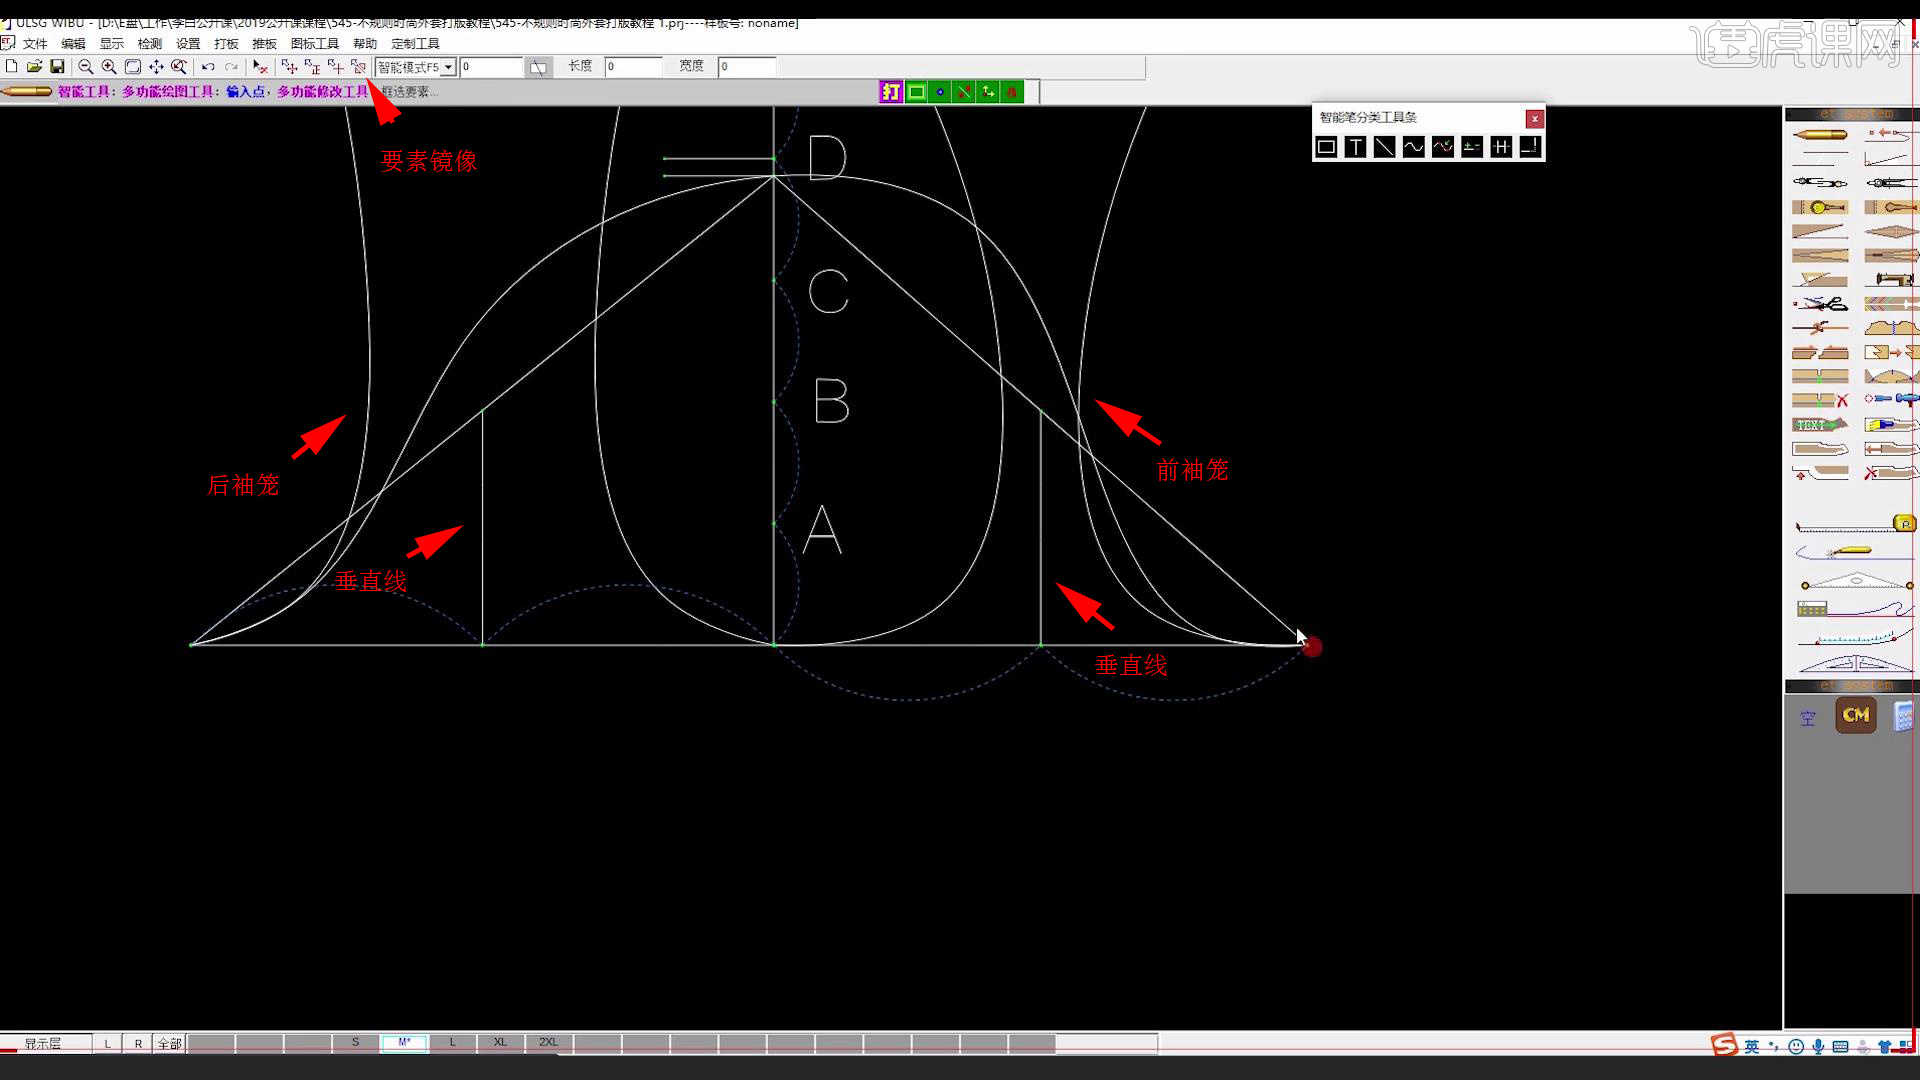
Task: Open file using the folder icon
Action: [34, 66]
